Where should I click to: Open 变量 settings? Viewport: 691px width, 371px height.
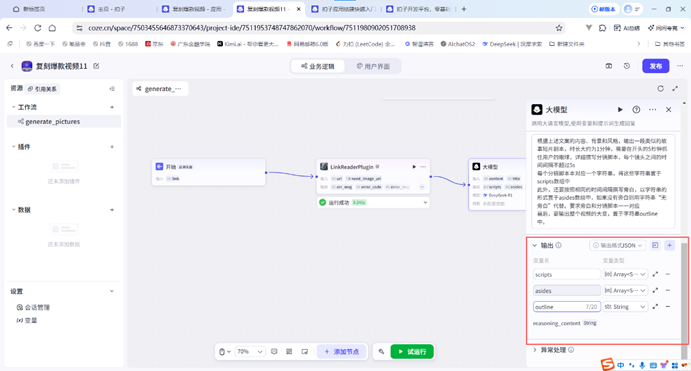coord(27,320)
